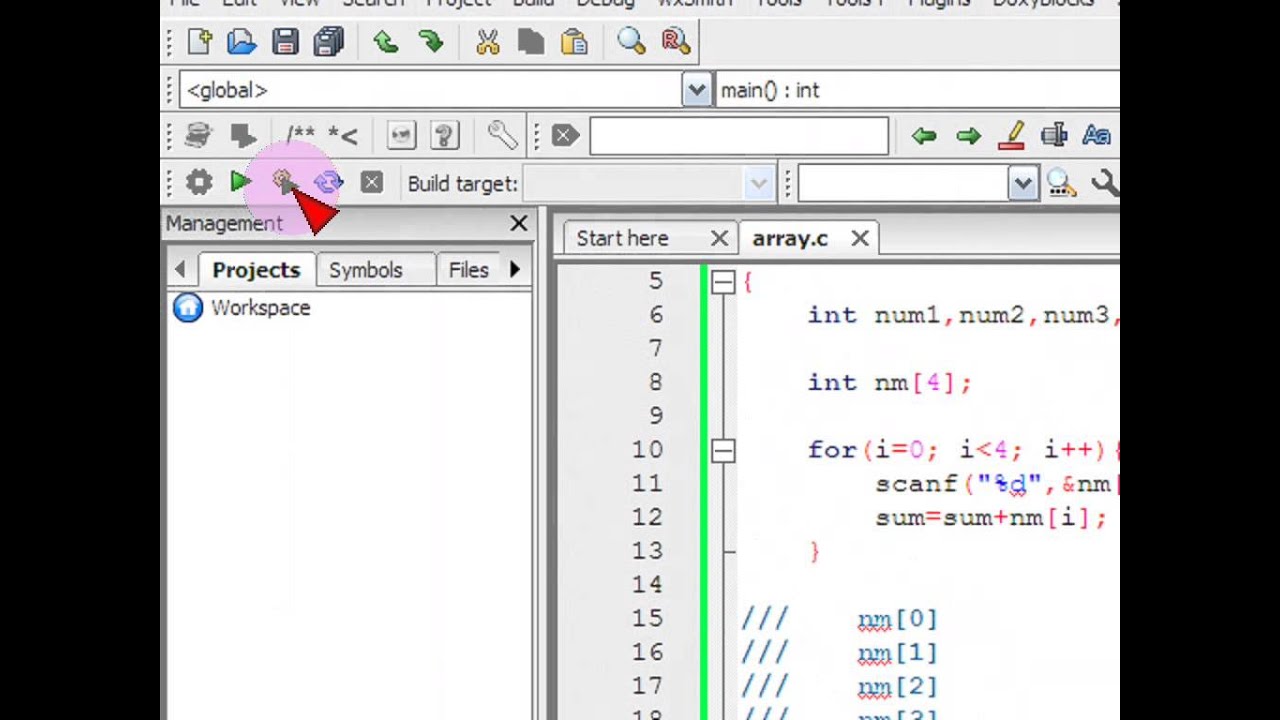Switch to the Symbols tab
Screen dimensions: 1280x720
click(x=366, y=270)
